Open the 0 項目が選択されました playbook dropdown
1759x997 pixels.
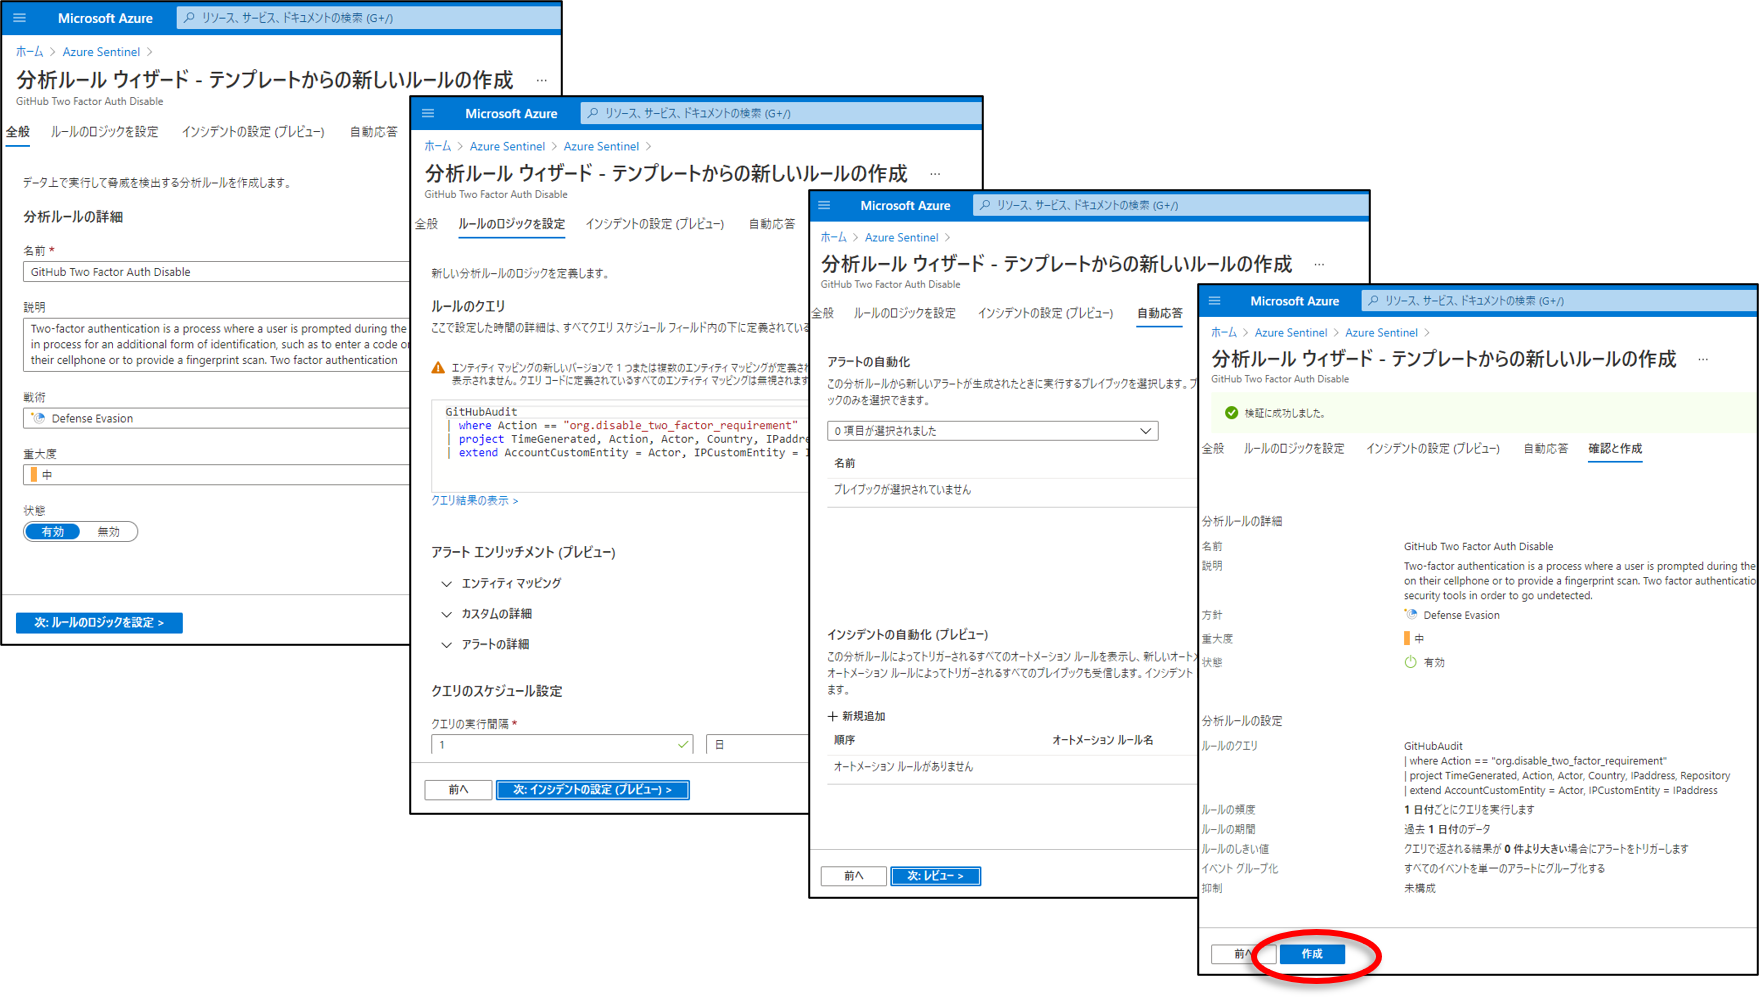tap(992, 431)
